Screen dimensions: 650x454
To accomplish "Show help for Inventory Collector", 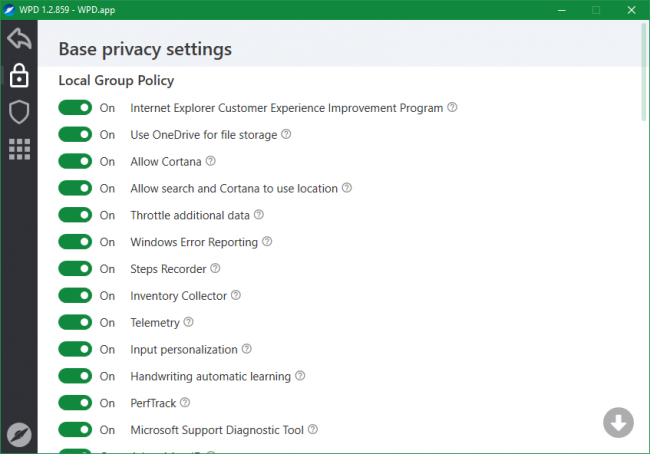I will click(236, 295).
